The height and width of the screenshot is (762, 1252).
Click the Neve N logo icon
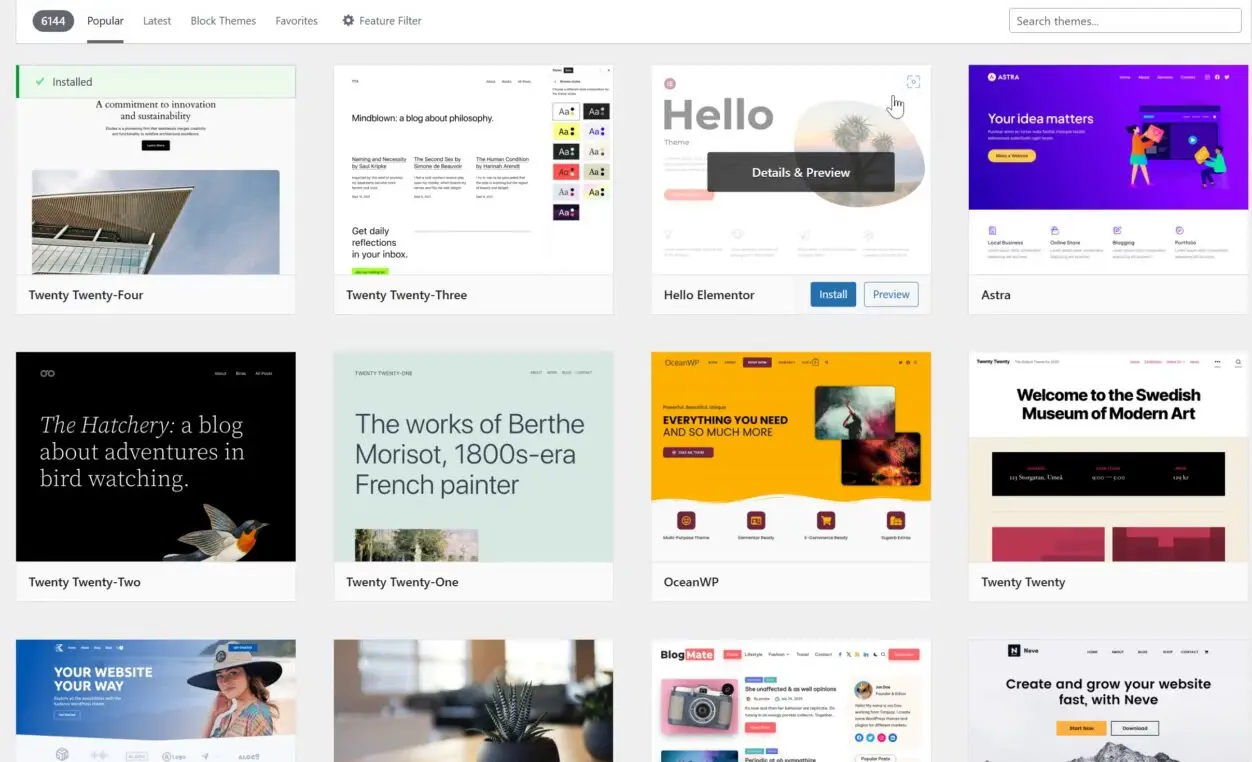[x=1013, y=651]
